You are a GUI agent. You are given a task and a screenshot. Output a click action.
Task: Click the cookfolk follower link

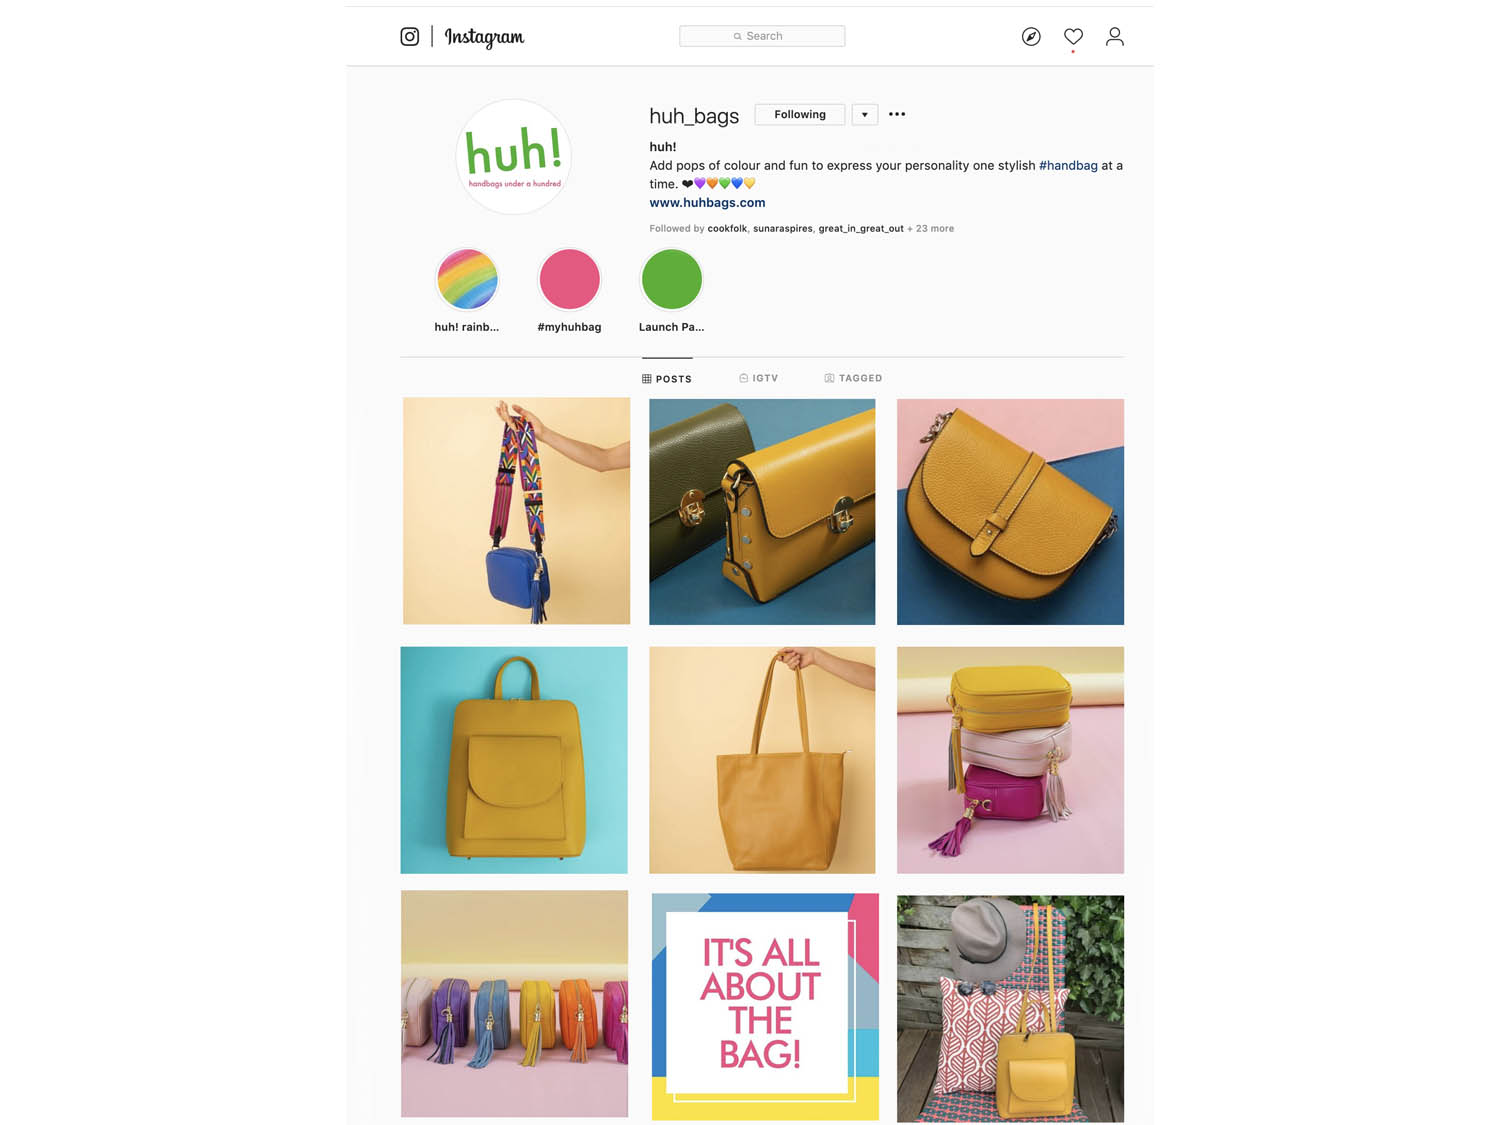(727, 229)
